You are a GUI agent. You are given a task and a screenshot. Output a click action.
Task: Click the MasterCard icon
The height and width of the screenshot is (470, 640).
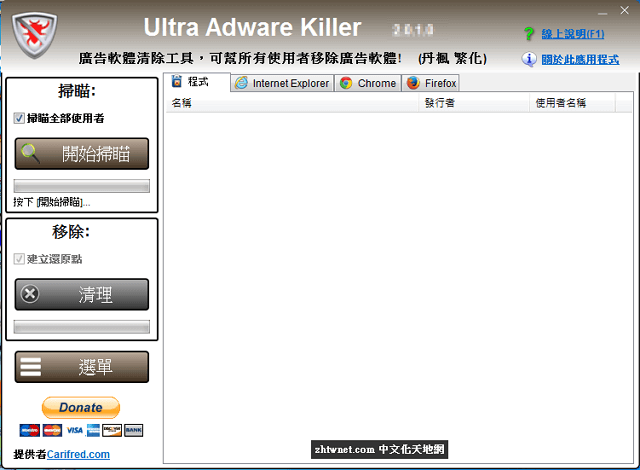pos(52,430)
